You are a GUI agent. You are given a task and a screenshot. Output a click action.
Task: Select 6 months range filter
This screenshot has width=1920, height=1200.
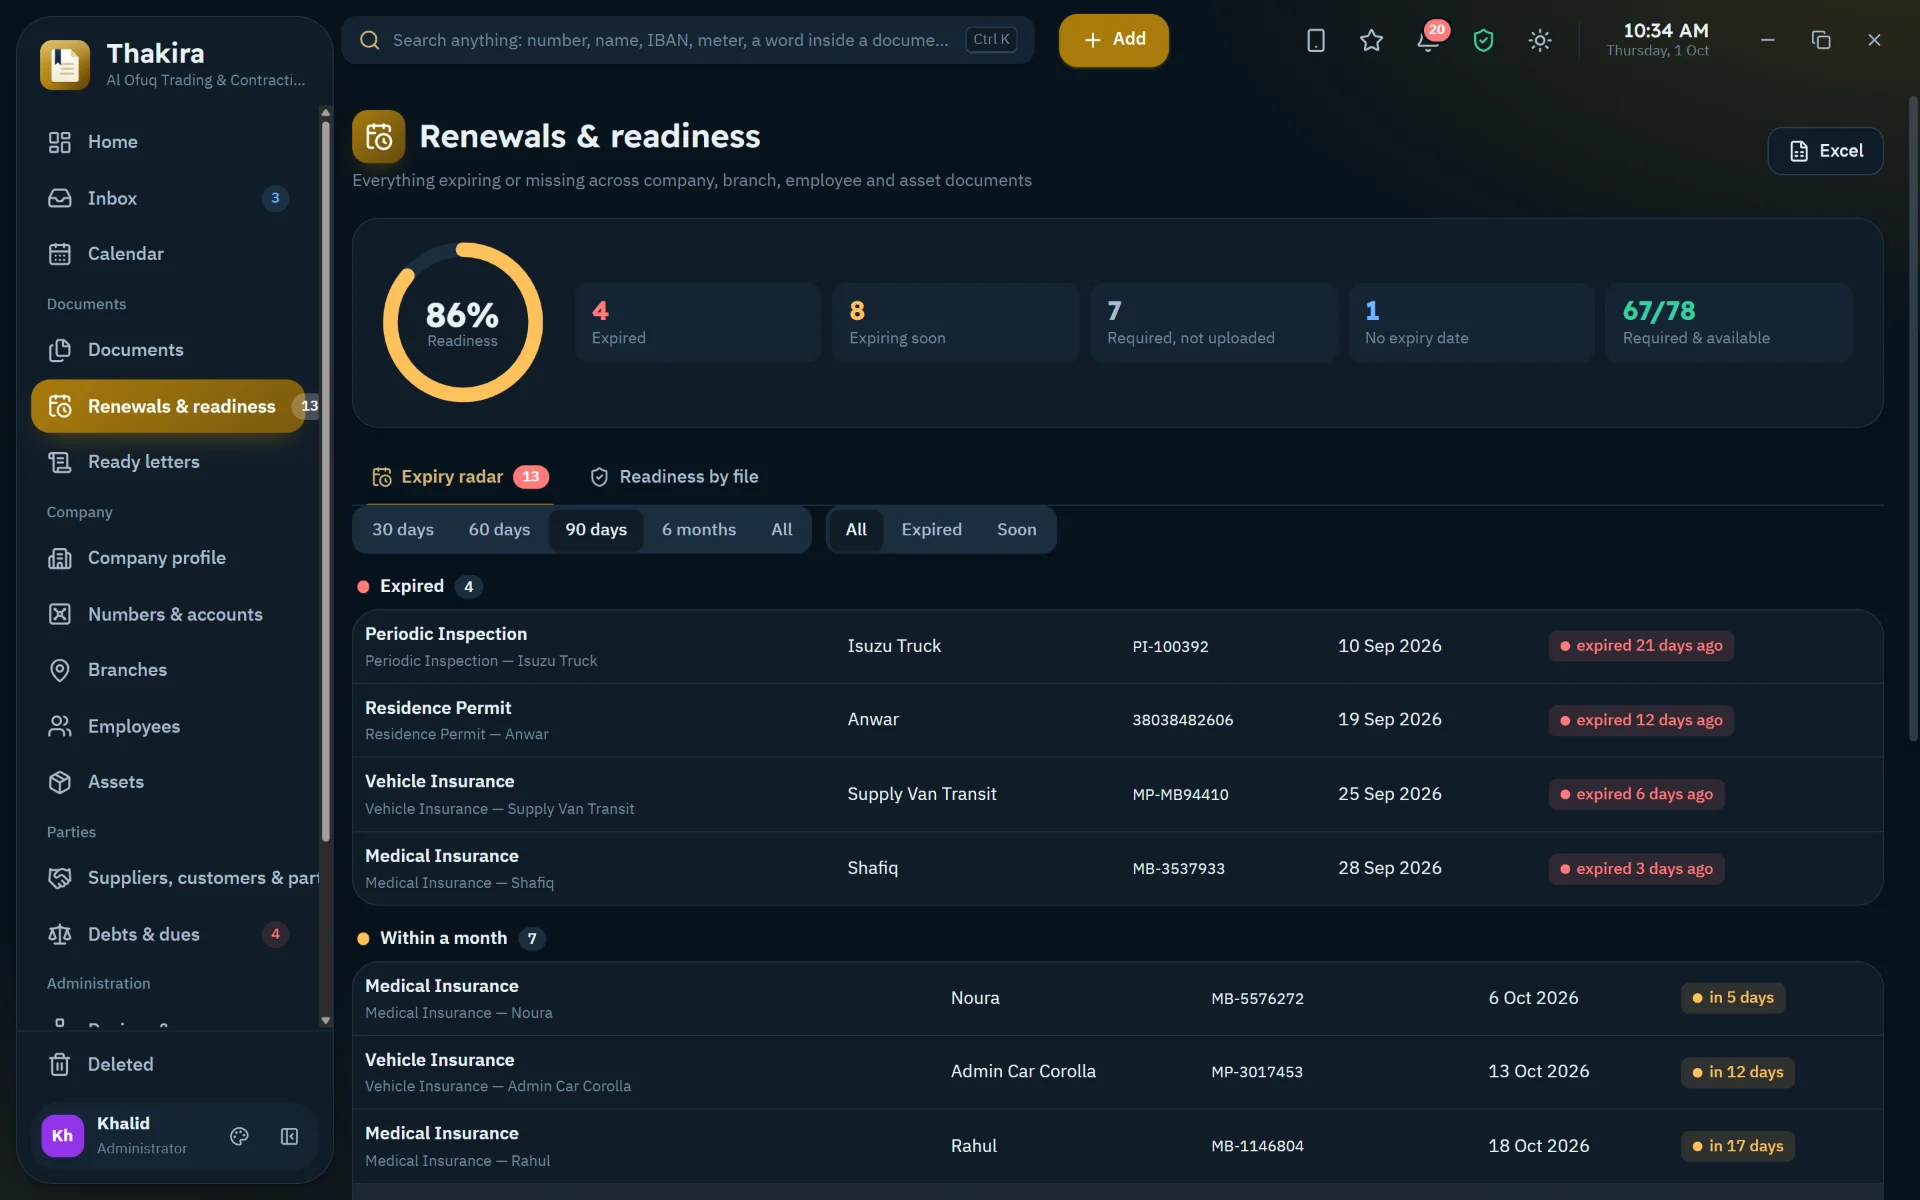pos(699,530)
